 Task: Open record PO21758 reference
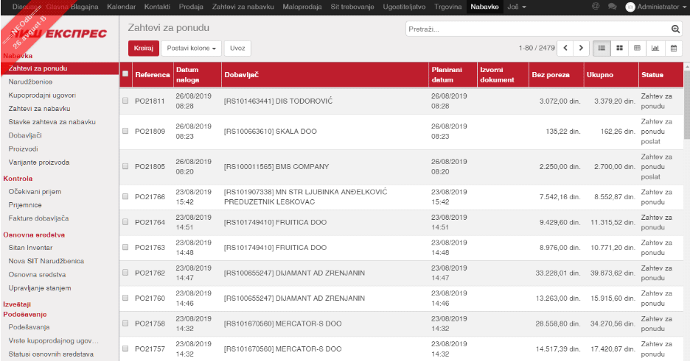tap(150, 323)
